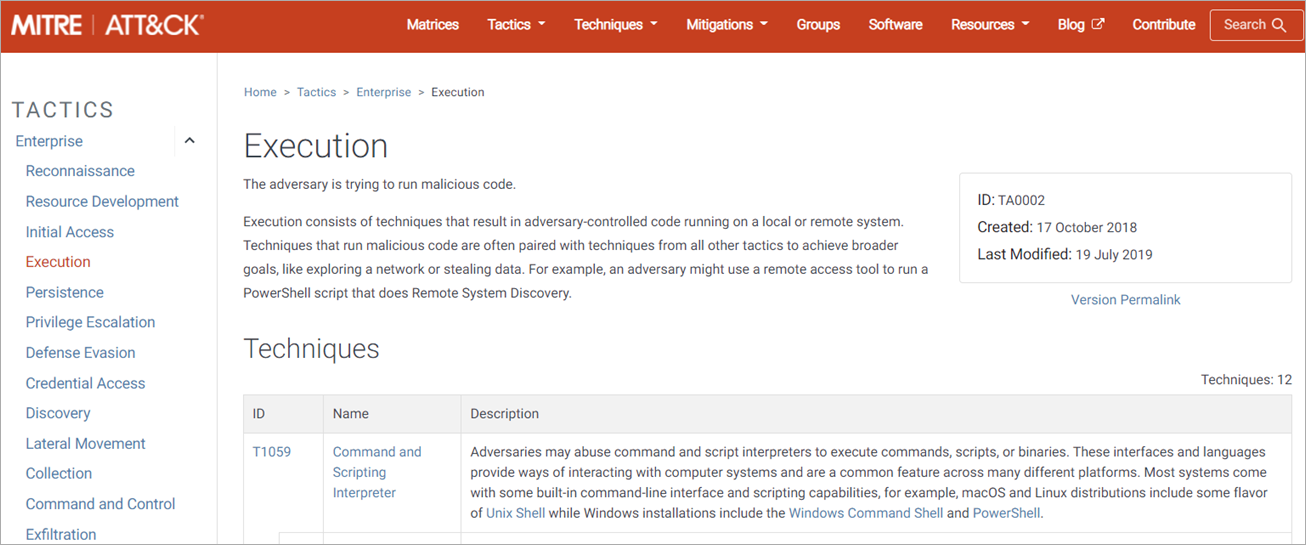The width and height of the screenshot is (1306, 545).
Task: Open the Techniques dropdown menu
Action: [615, 25]
